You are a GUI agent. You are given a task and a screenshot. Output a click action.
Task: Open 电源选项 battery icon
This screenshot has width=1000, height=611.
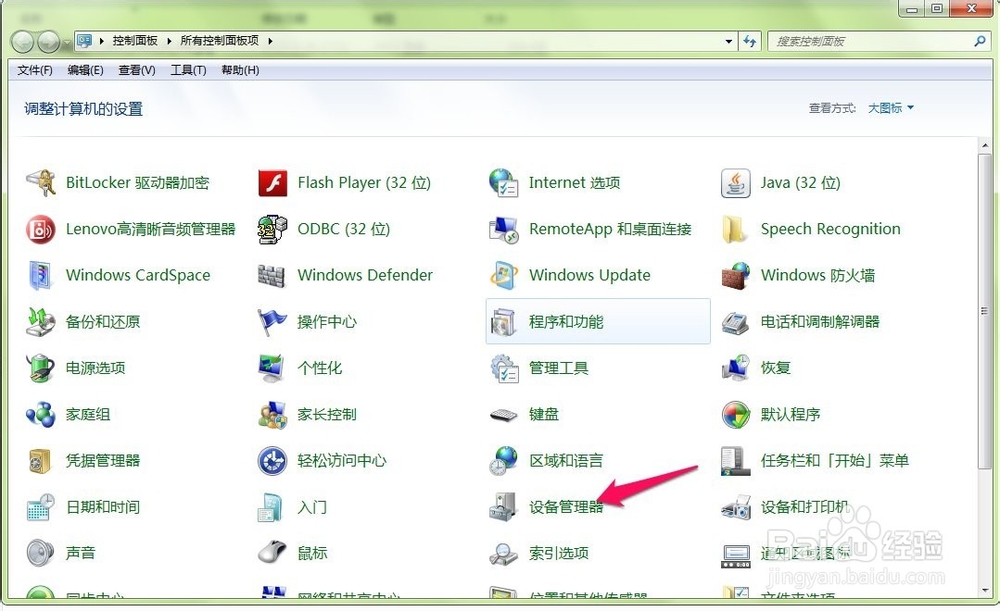click(x=41, y=368)
